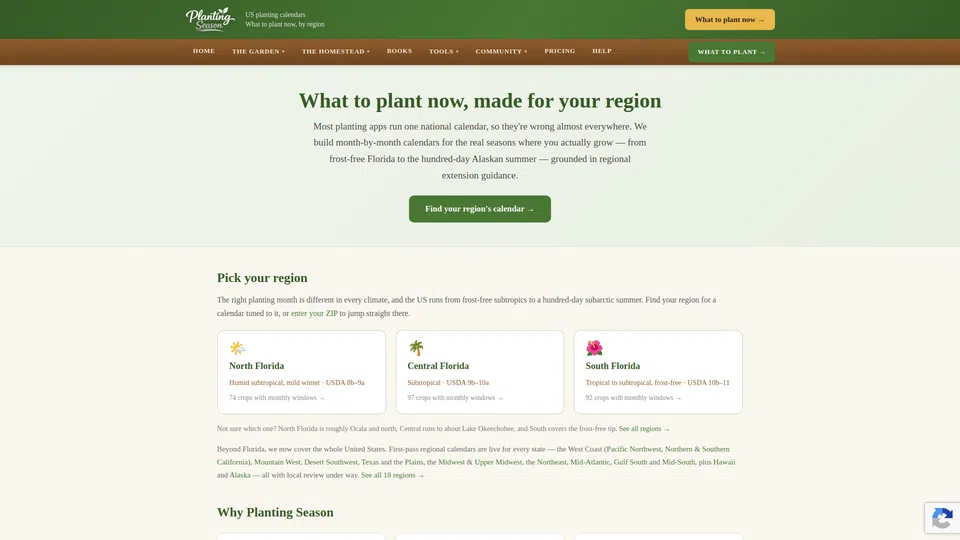
Task: Open the Mountain West region link
Action: click(x=277, y=462)
